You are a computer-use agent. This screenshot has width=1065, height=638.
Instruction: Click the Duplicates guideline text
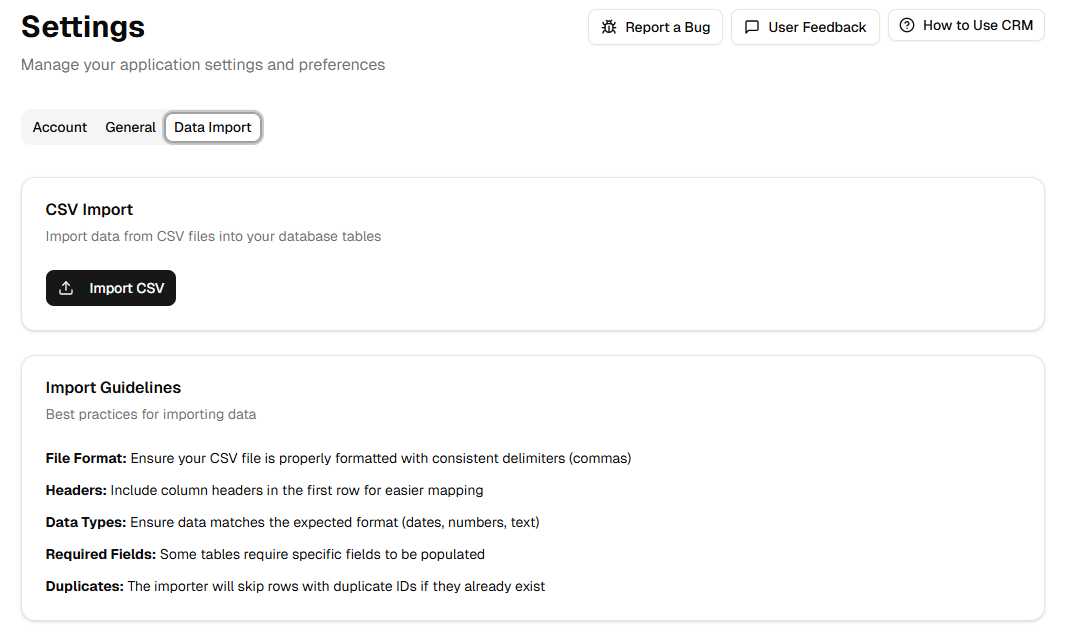295,587
